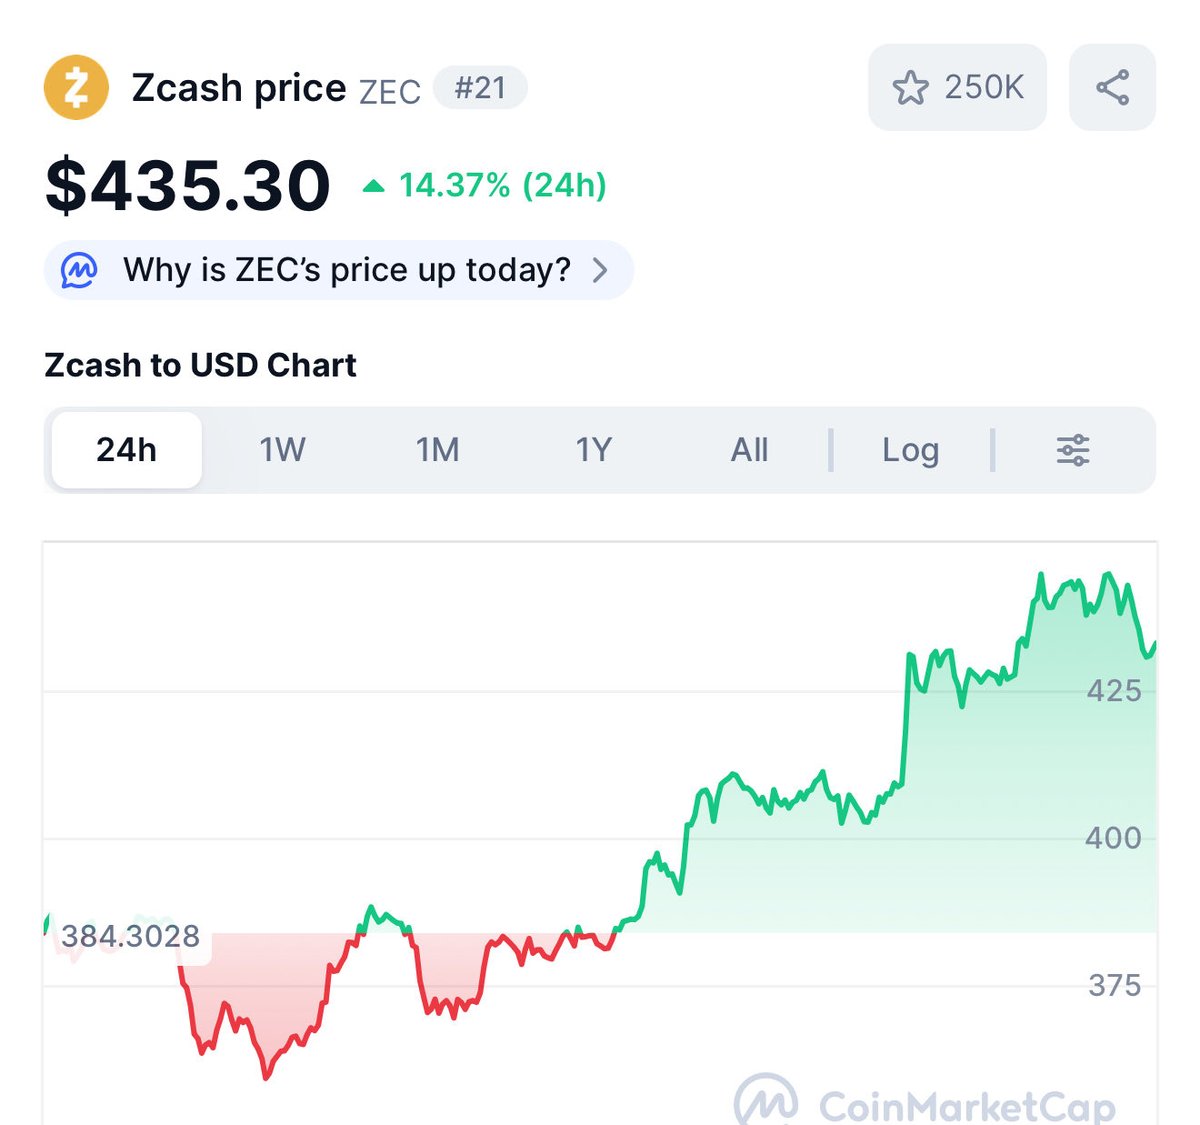Show the 1Y chart range
Screen dimensions: 1200x1125
coord(593,450)
